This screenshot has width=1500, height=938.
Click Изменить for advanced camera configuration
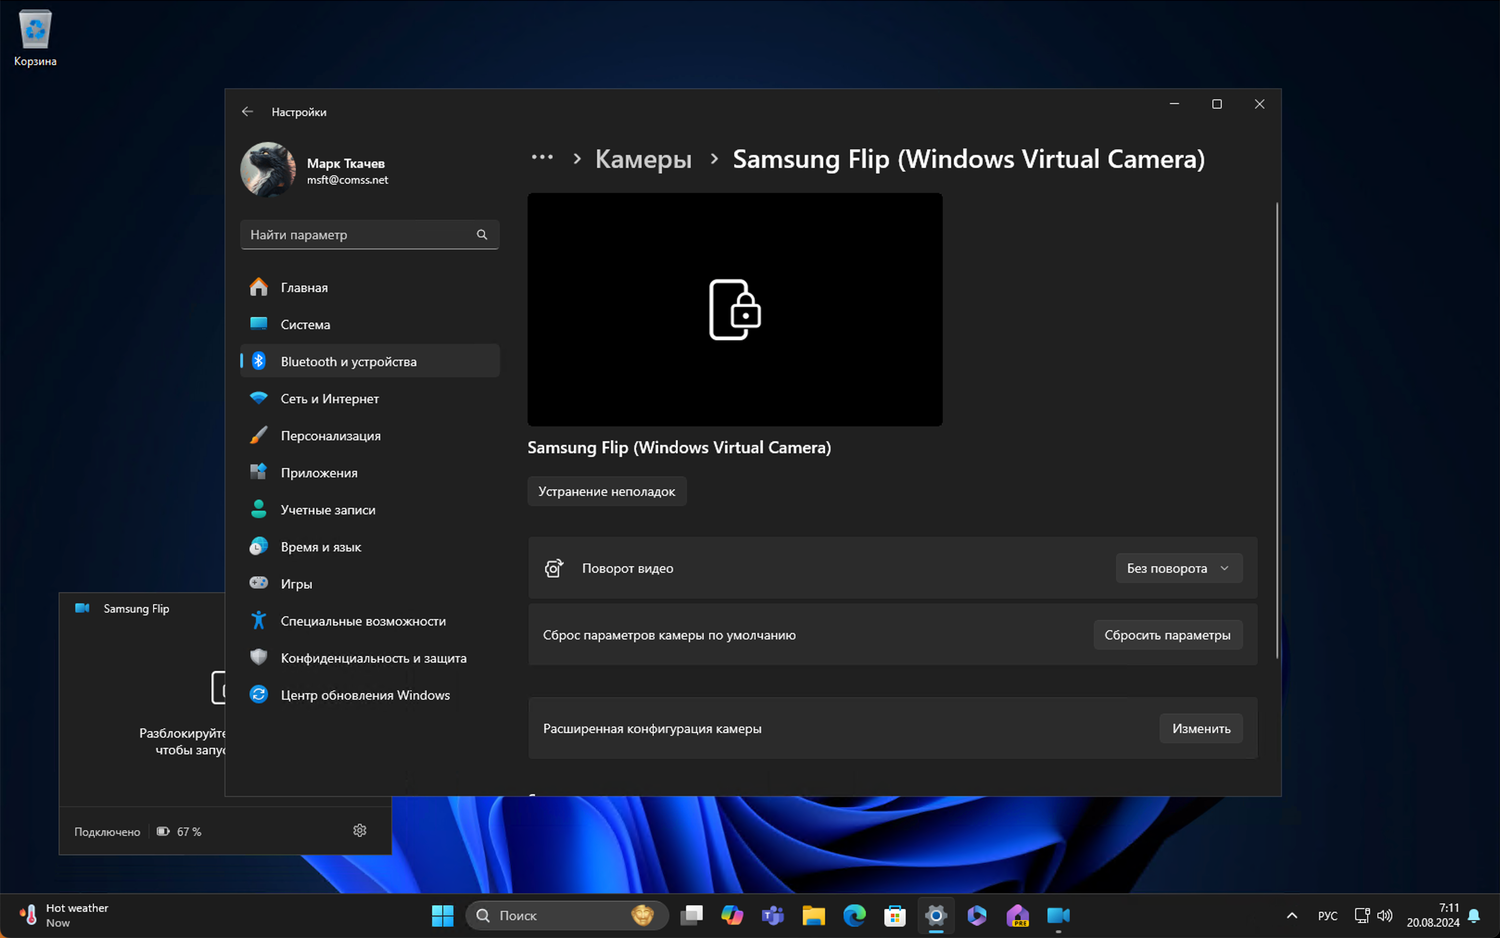coord(1201,729)
